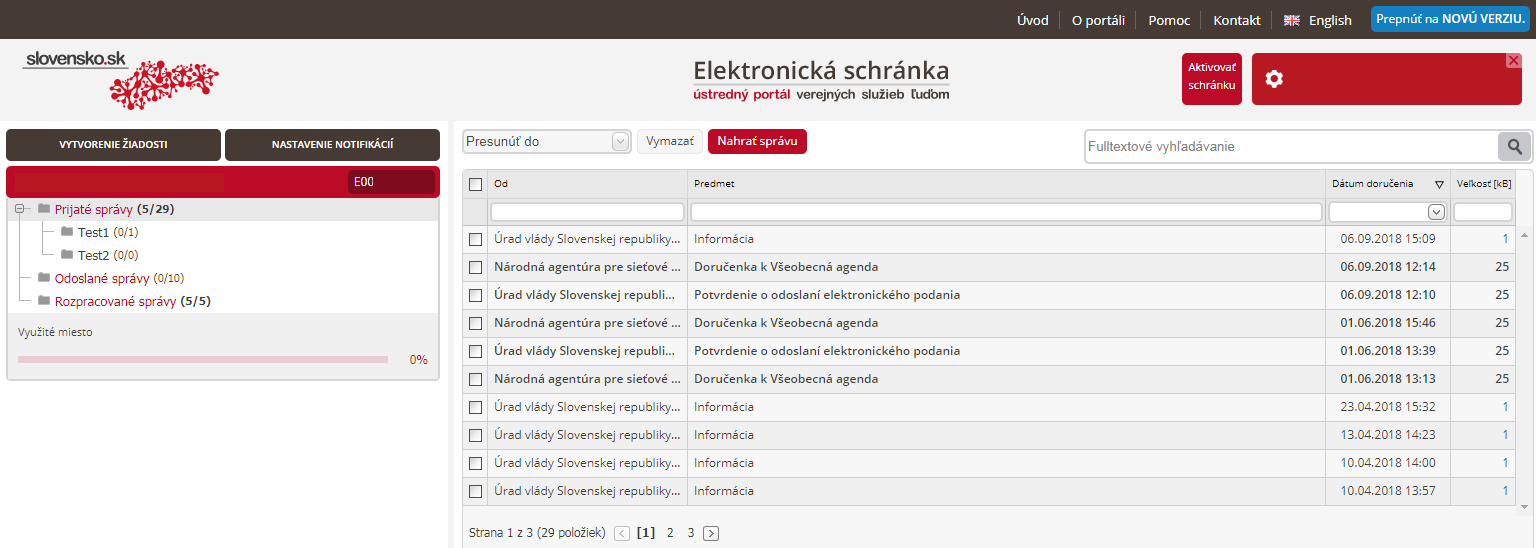Viewport: 1536px width, 548px height.
Task: Check the message from 06.09.2018 15:09
Action: pyautogui.click(x=476, y=239)
